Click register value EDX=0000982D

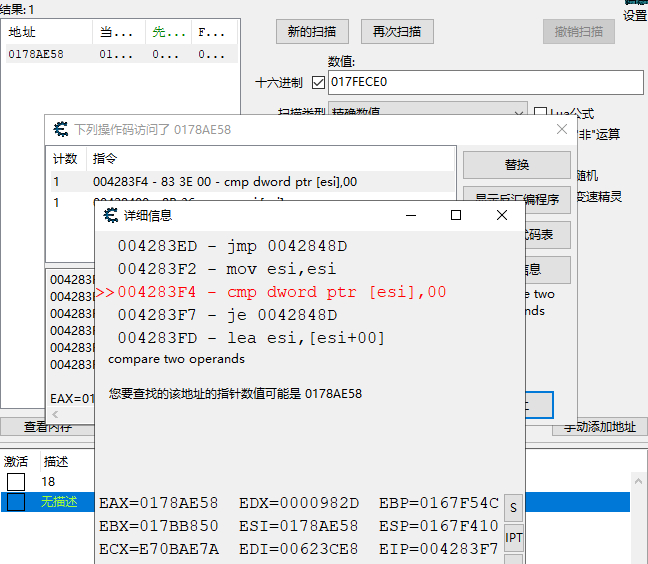(x=299, y=503)
